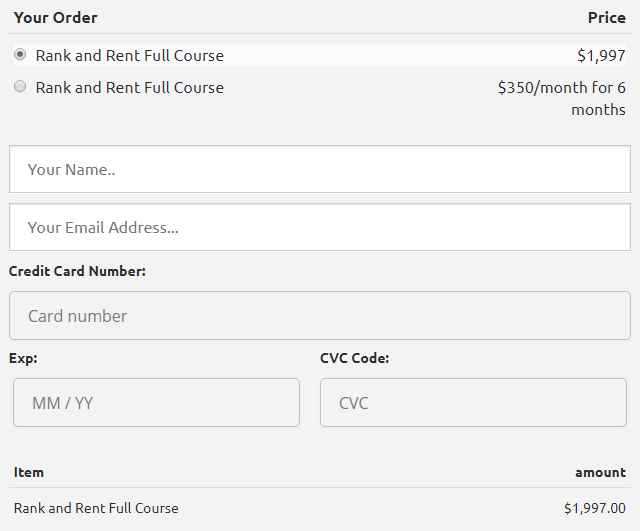Click the $1,997 price in the order options
The image size is (640, 531).
pyautogui.click(x=601, y=56)
